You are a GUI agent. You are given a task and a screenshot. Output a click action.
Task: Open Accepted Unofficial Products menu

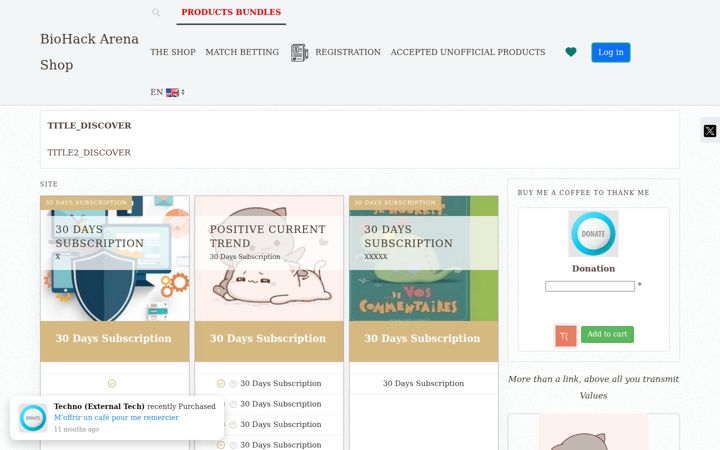(x=468, y=52)
